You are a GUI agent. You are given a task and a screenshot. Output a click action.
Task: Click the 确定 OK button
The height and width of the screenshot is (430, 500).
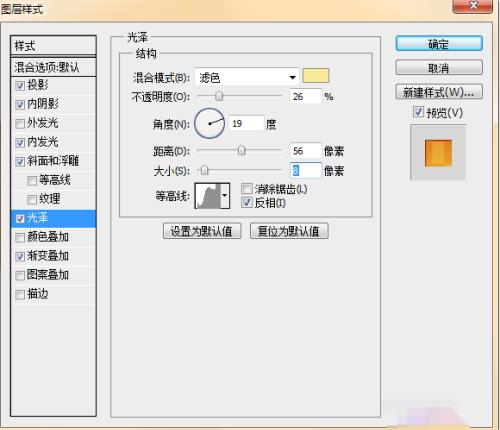pyautogui.click(x=439, y=44)
